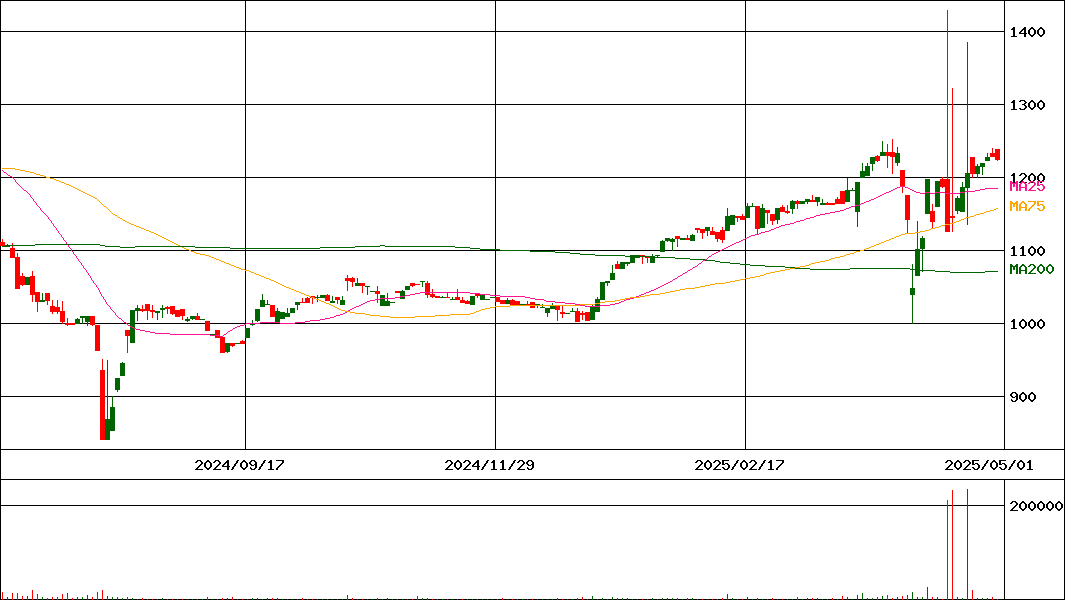Screen dimensions: 1065x600
Task: Click the rightmost tall red volume spike
Action: coord(967,540)
